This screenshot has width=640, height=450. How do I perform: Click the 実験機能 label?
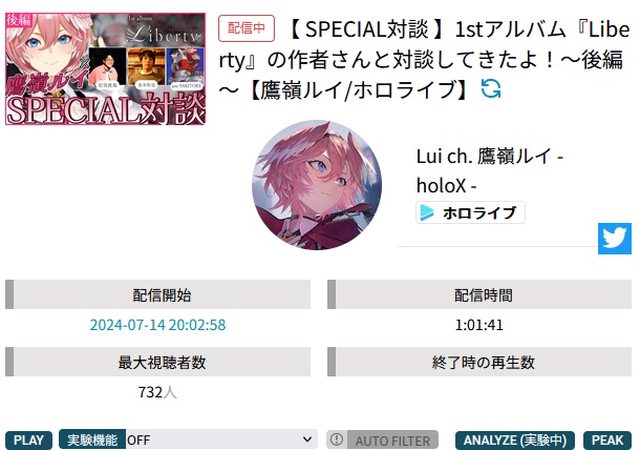click(x=92, y=440)
